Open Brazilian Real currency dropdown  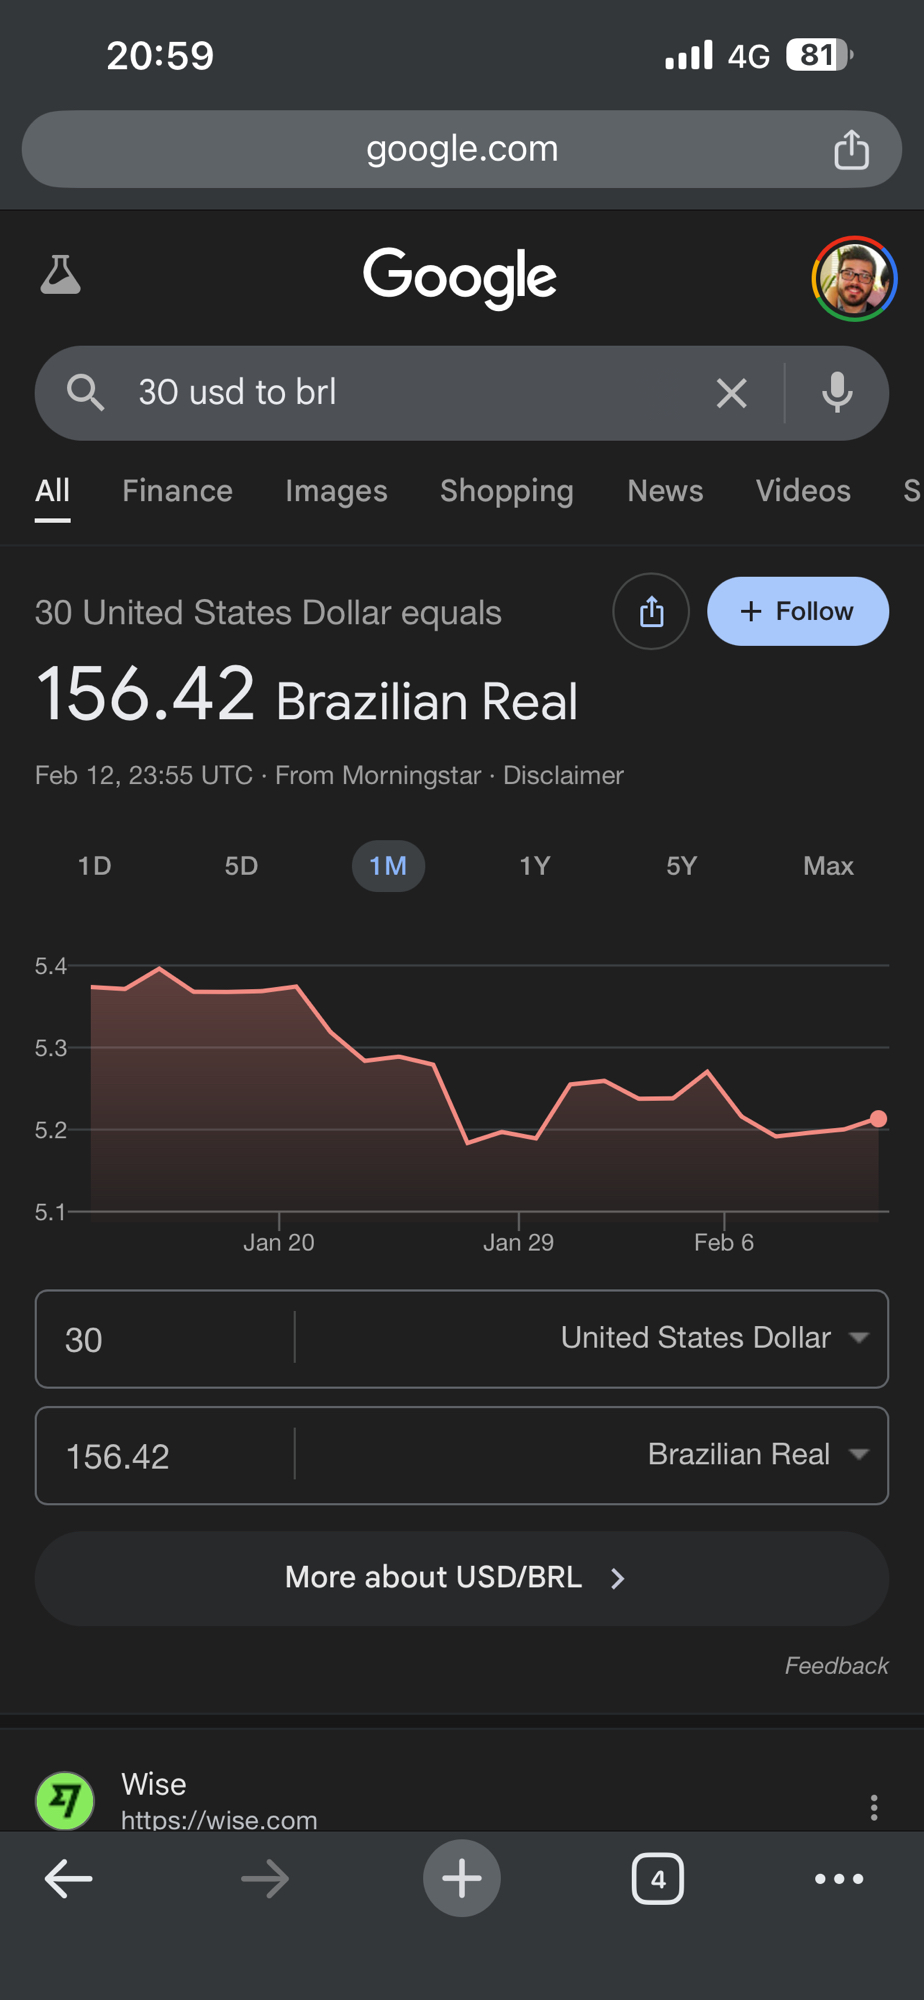(755, 1455)
